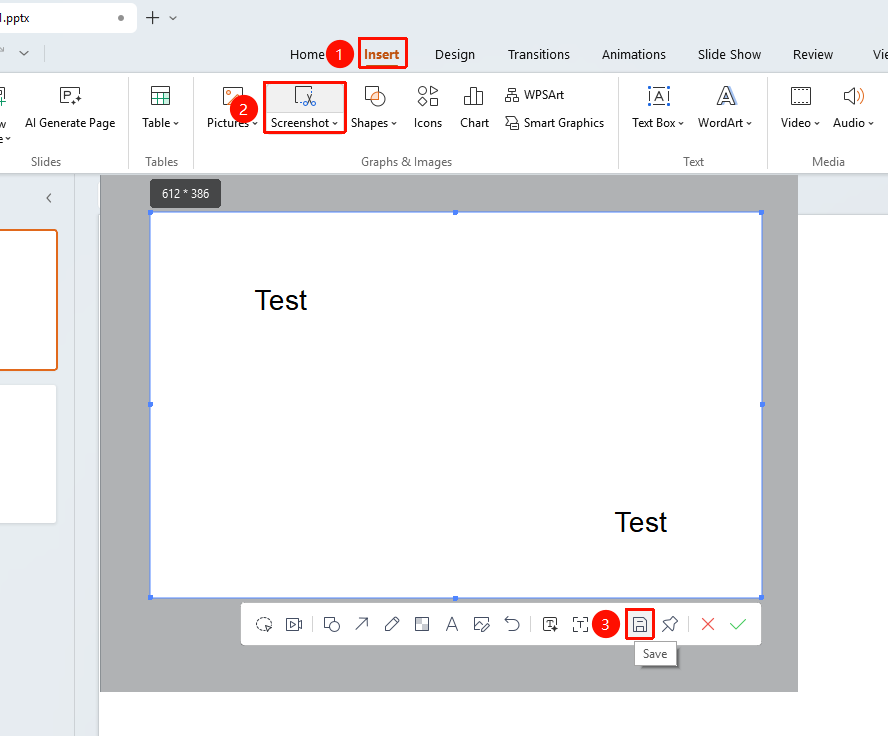Viewport: 888px width, 736px height.
Task: Undo the last screenshot annotation
Action: pyautogui.click(x=512, y=624)
